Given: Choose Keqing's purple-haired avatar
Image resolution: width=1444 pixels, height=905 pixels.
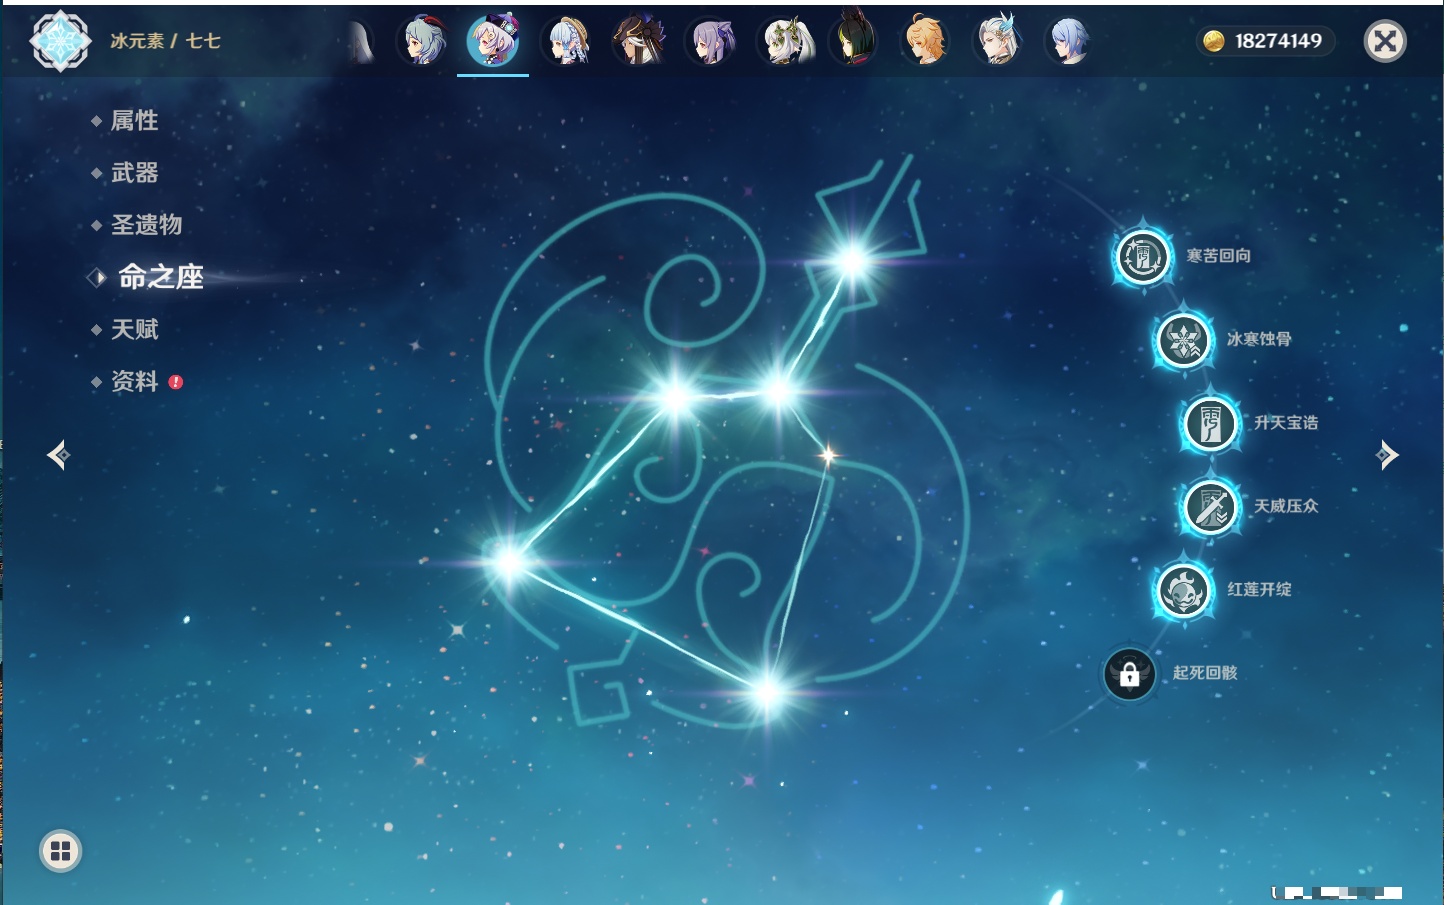Looking at the screenshot, I should [711, 42].
